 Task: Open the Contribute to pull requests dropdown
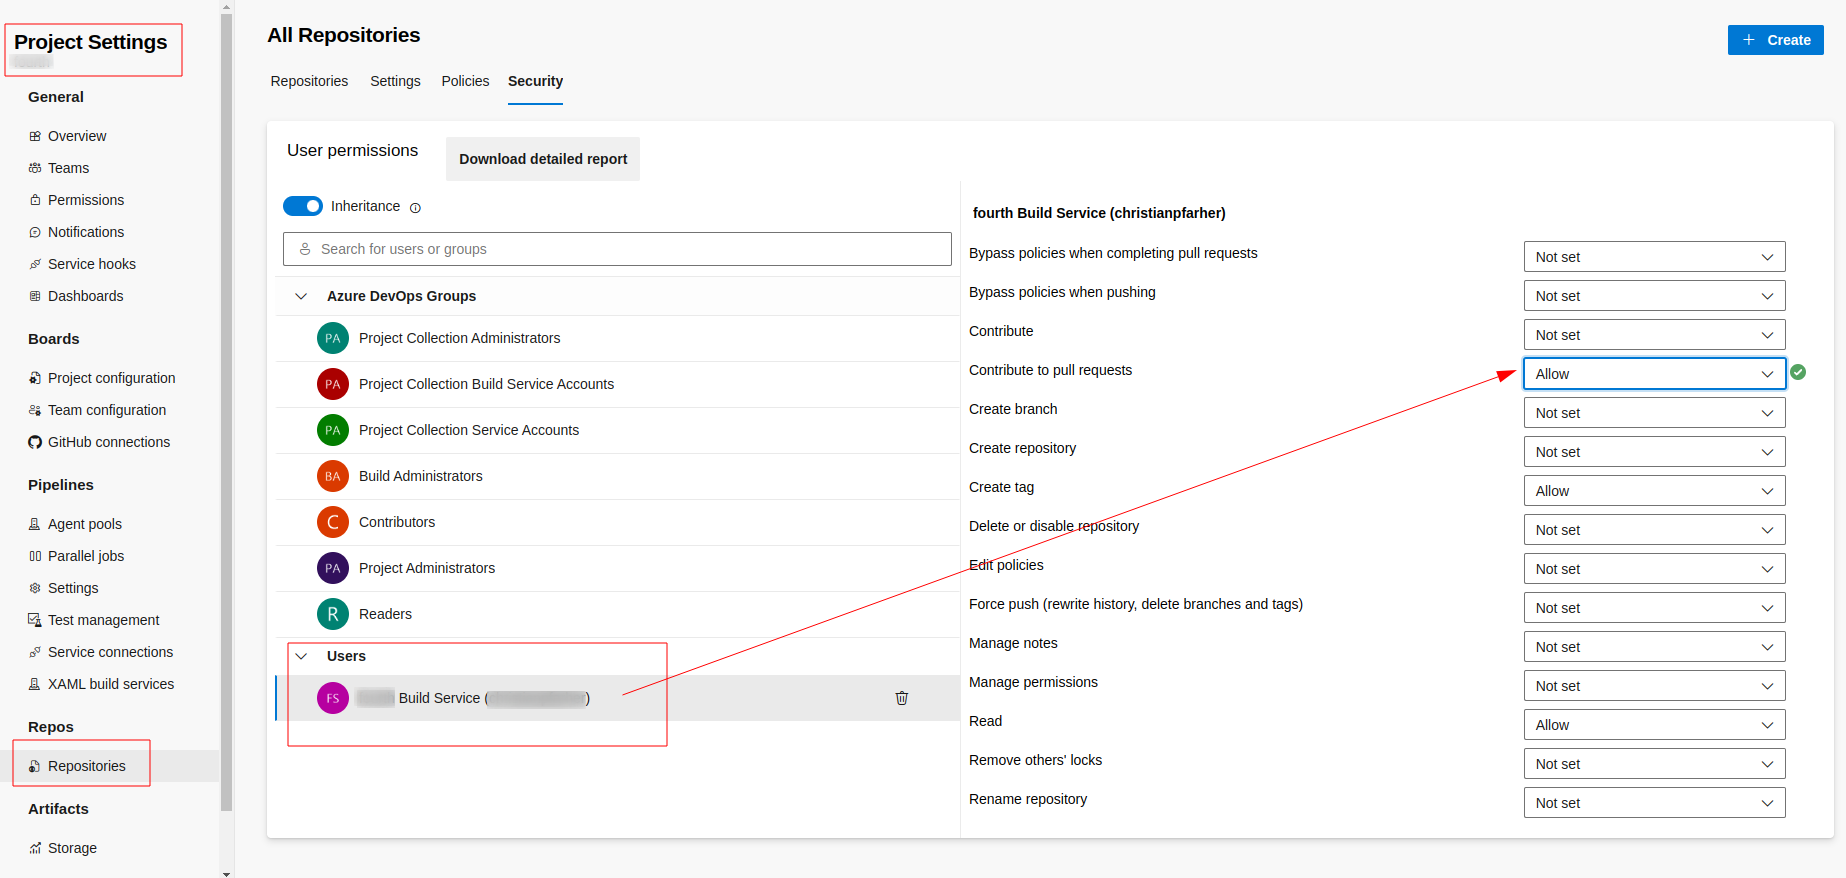coord(1653,374)
